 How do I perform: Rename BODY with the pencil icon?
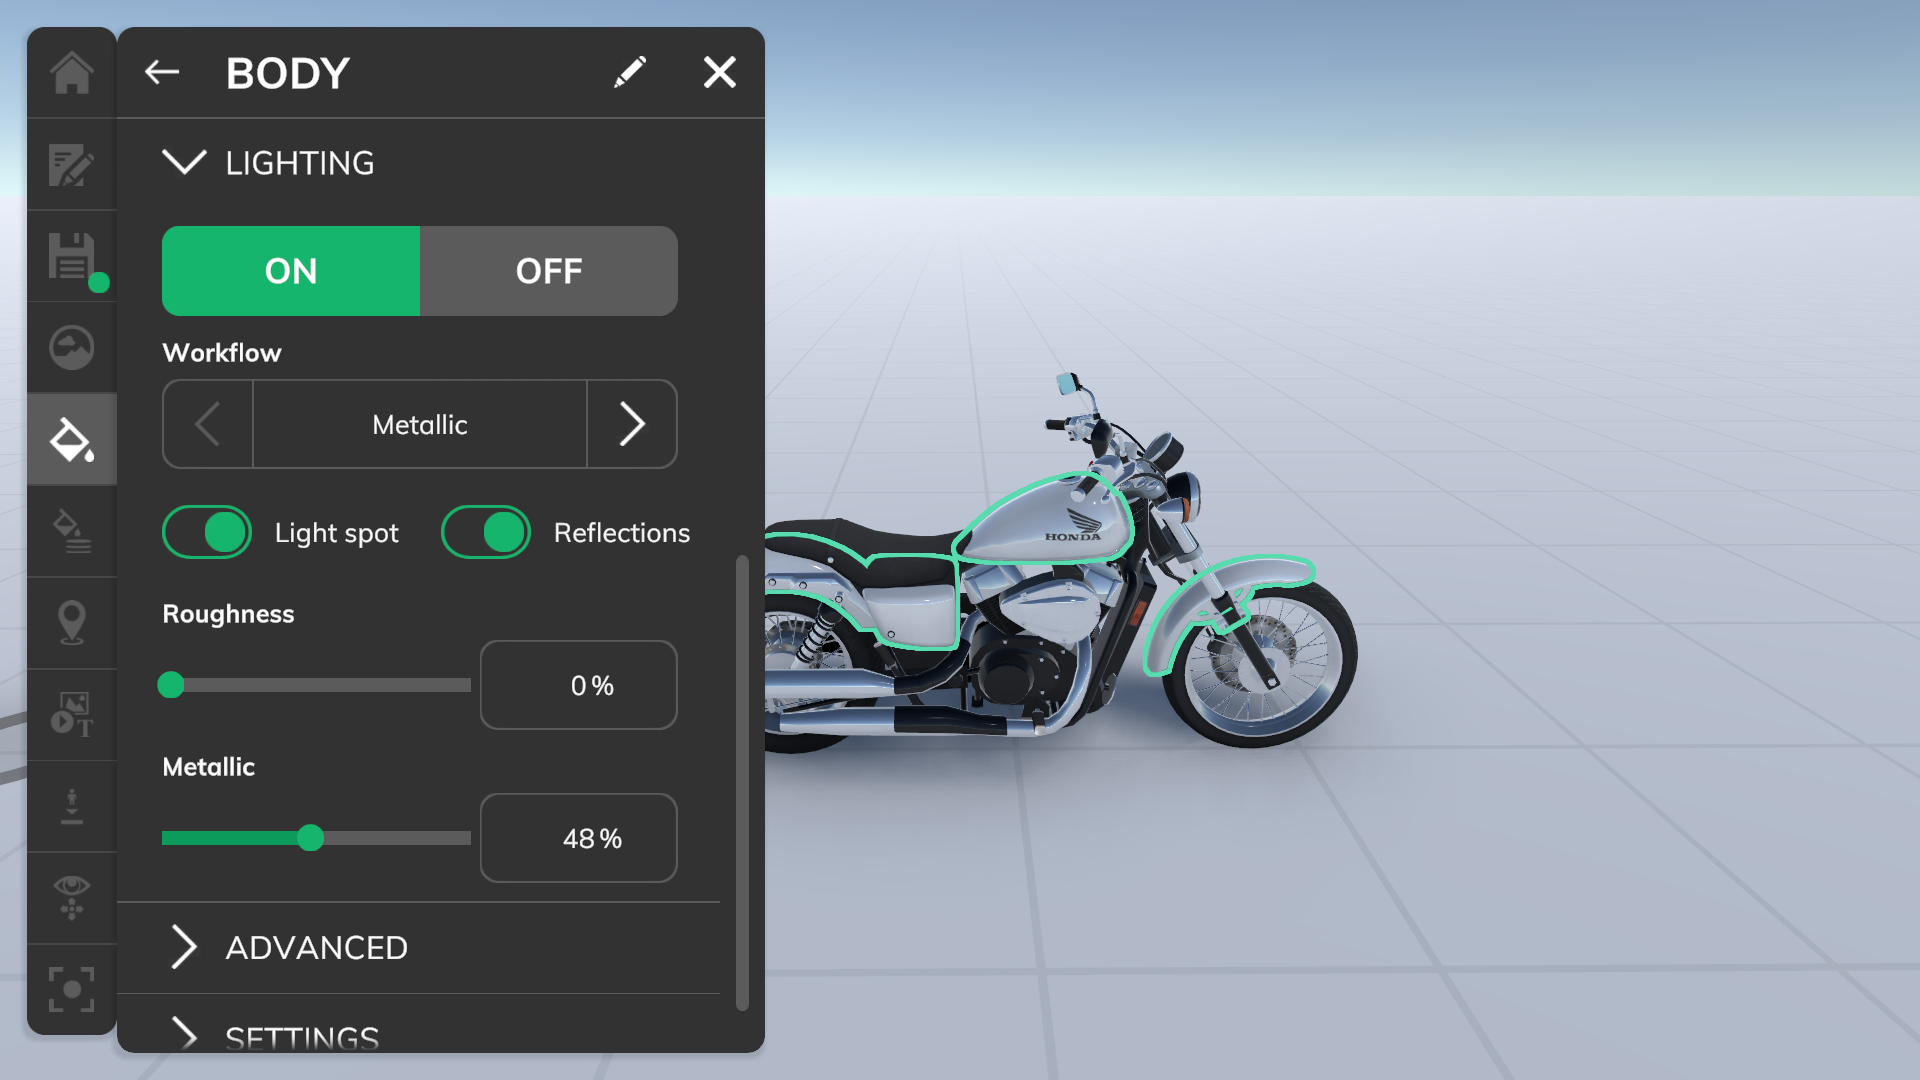(x=630, y=72)
